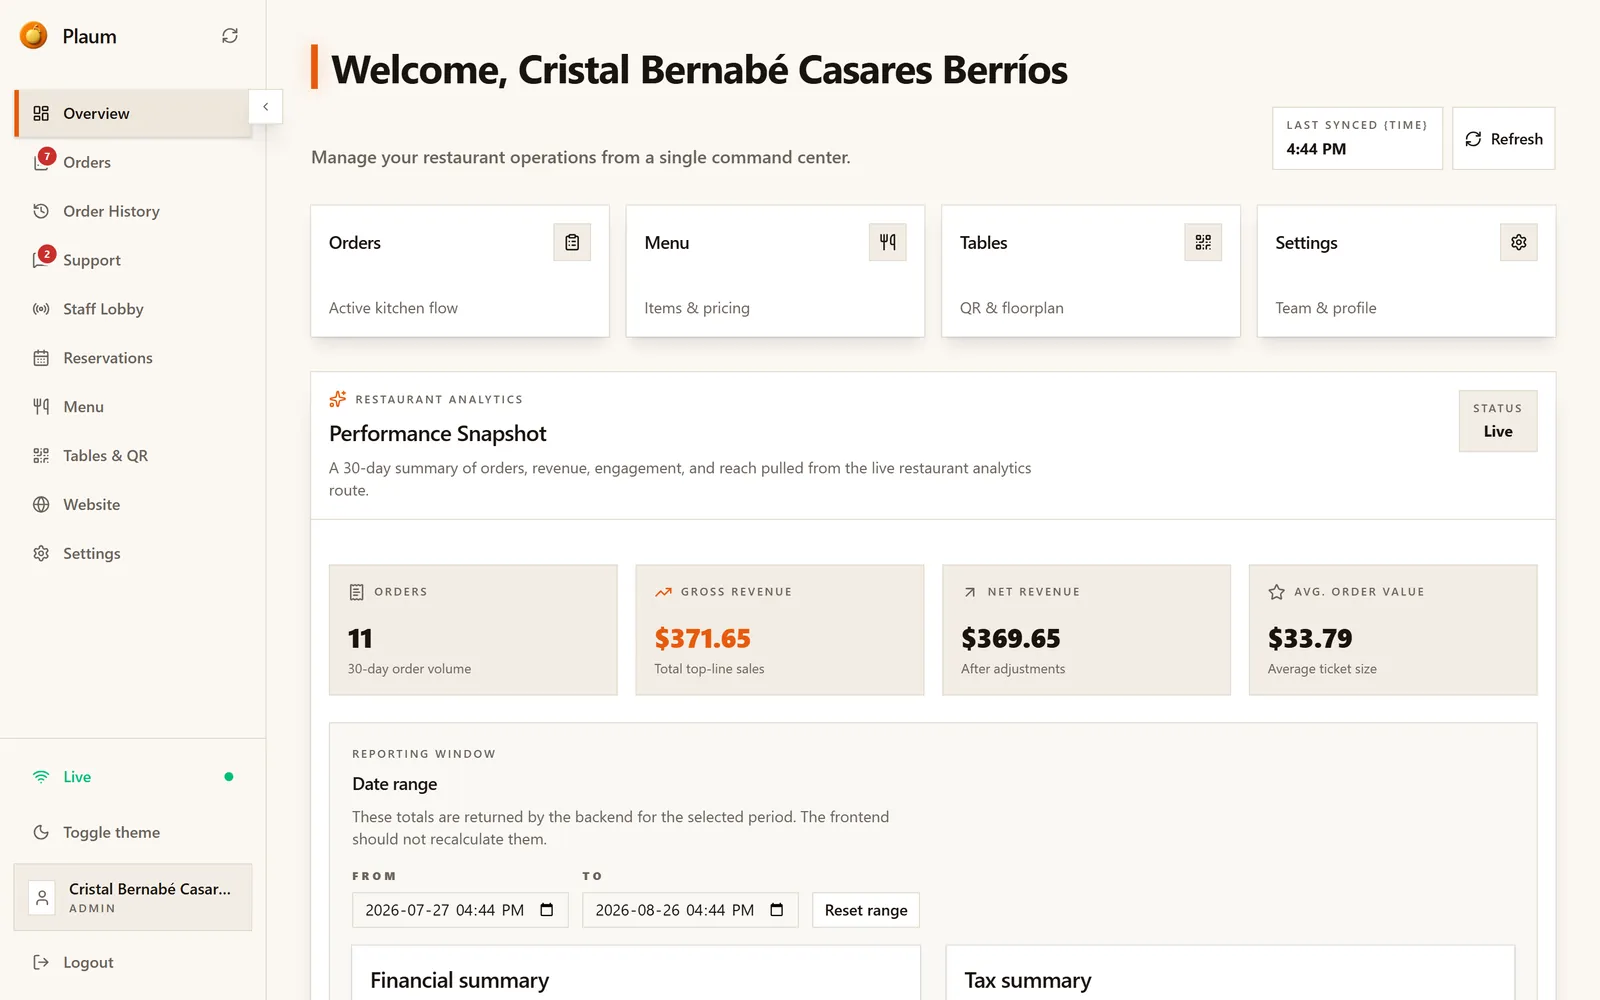
Task: Click the Menu card utensils icon
Action: click(887, 242)
